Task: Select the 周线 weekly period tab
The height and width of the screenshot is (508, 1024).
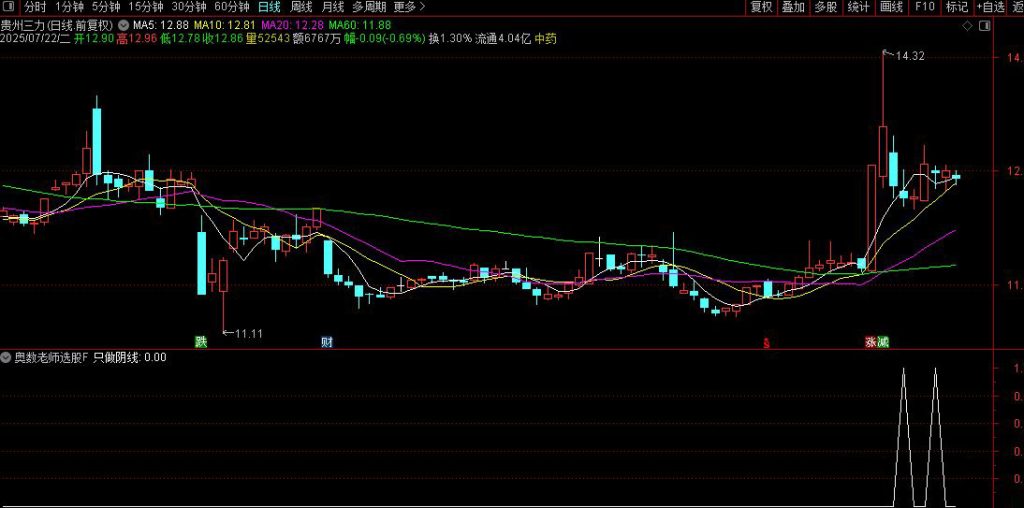Action: click(301, 7)
